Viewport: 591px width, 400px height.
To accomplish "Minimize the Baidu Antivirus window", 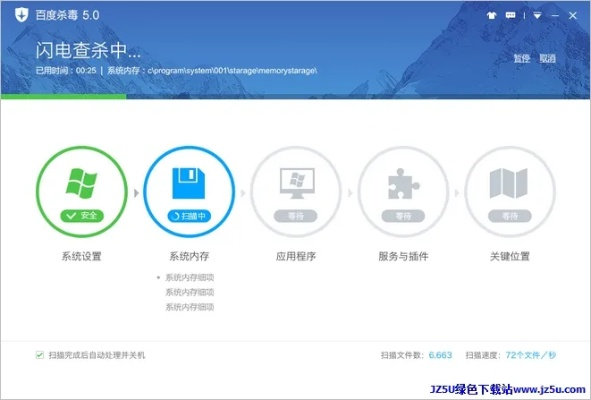I will click(x=555, y=15).
